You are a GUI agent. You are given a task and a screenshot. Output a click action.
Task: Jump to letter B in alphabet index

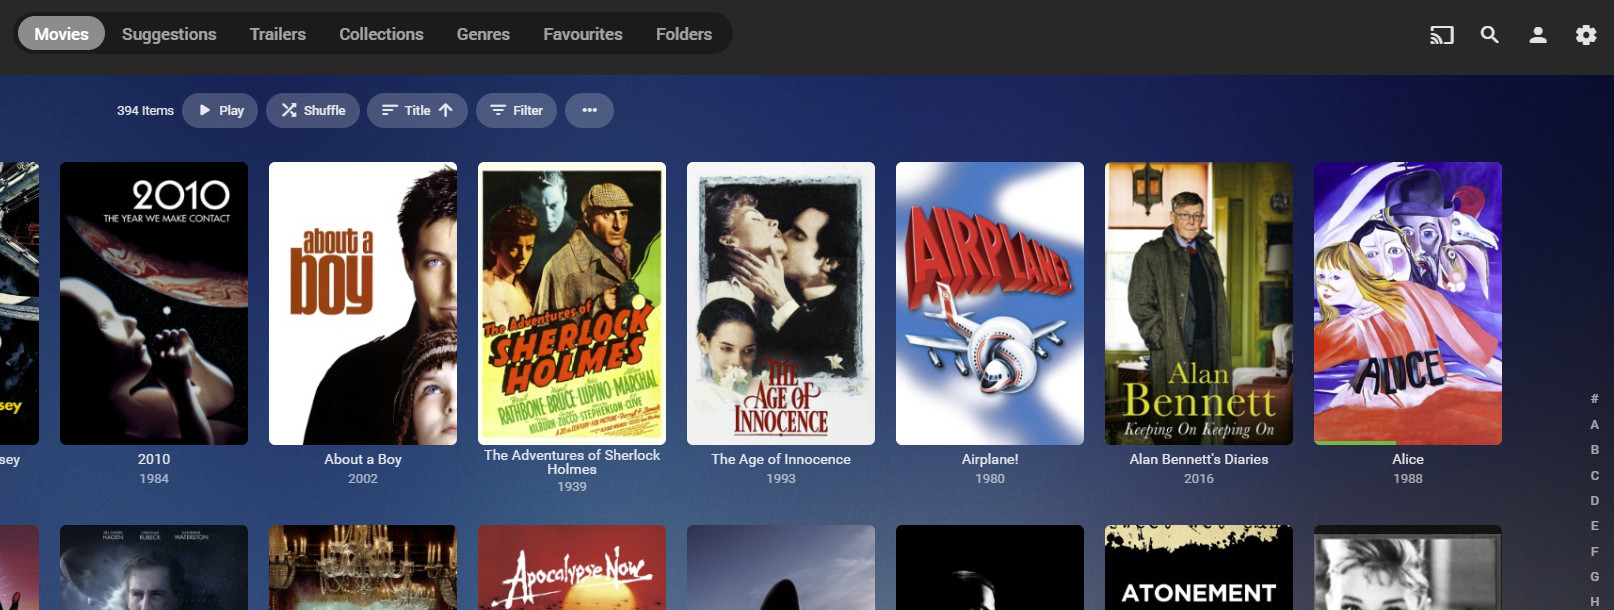[1594, 450]
